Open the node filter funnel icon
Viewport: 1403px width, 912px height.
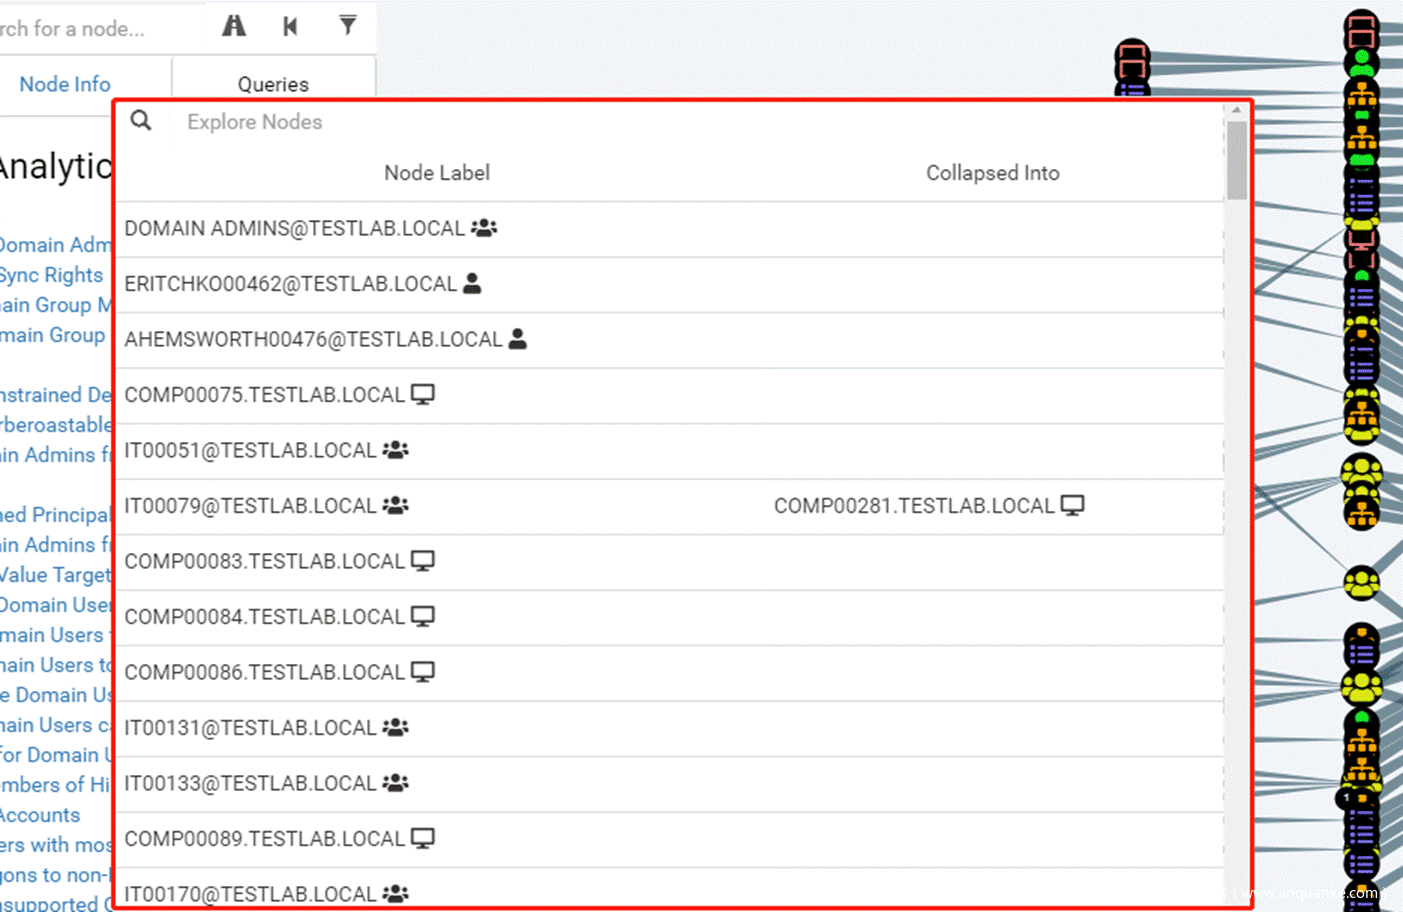347,26
